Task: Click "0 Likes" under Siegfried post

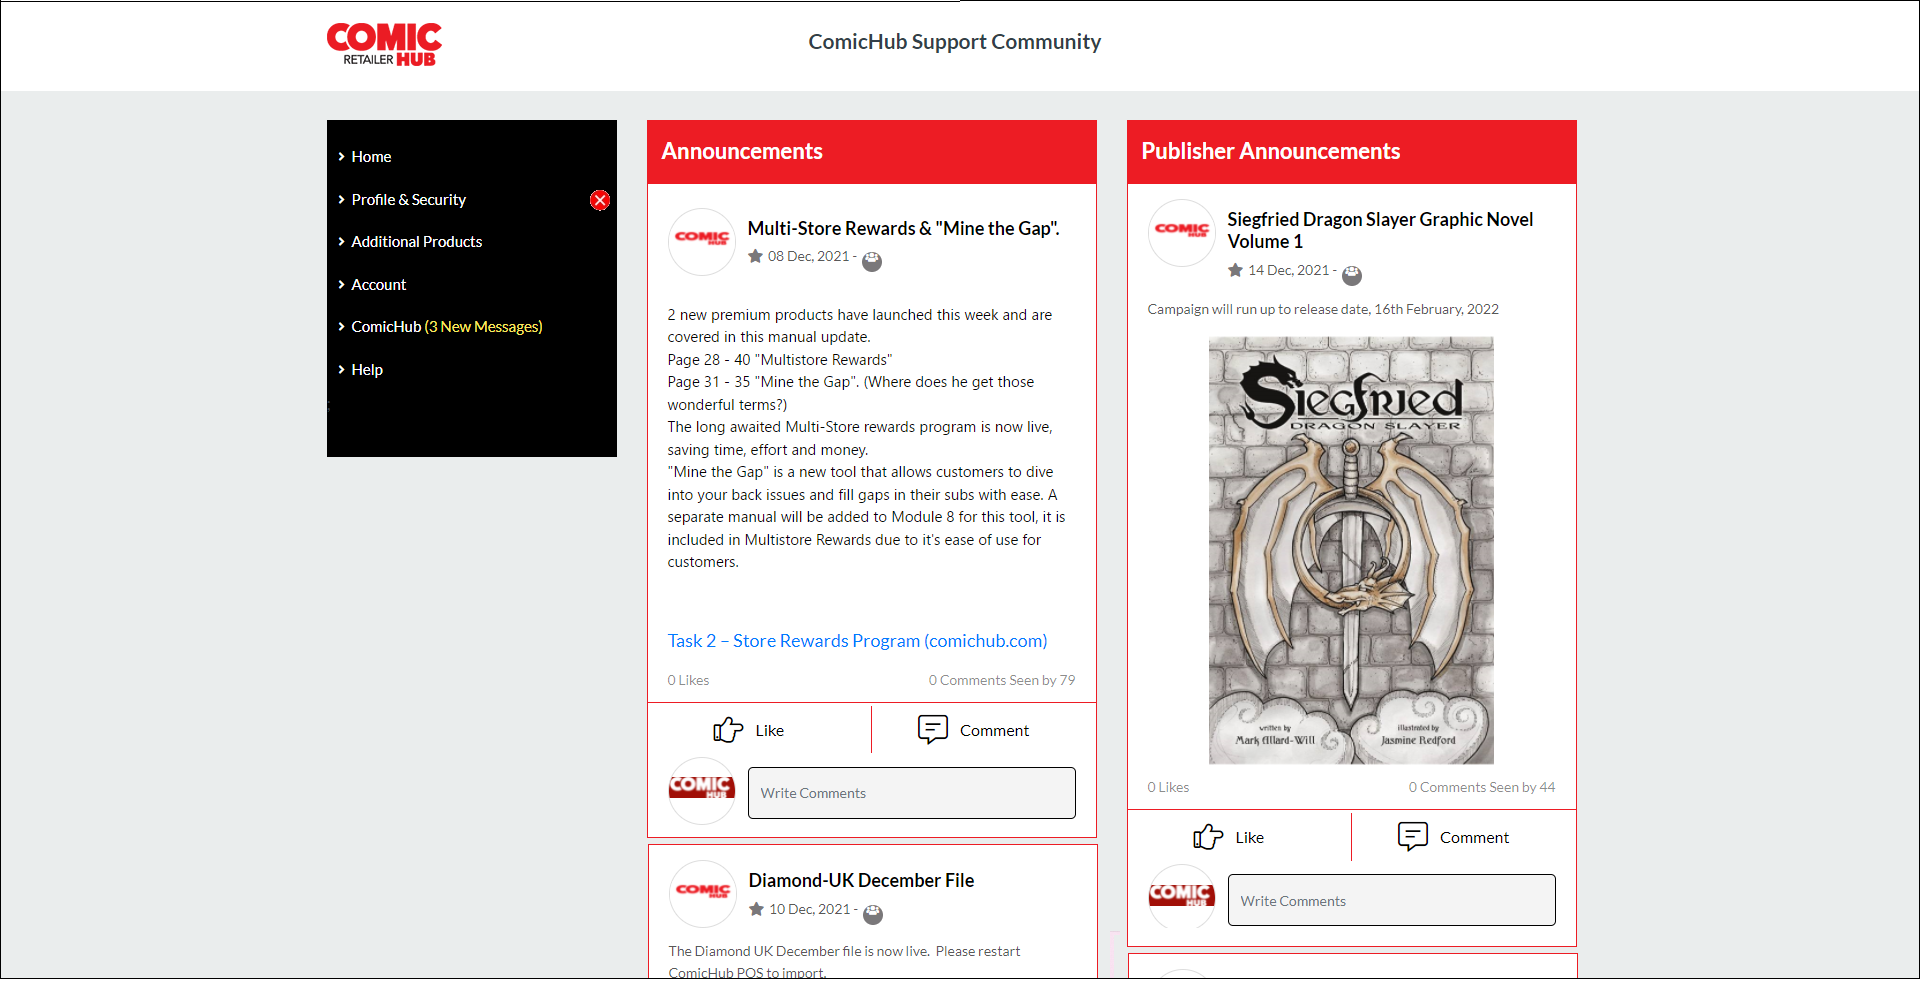Action: click(1168, 788)
